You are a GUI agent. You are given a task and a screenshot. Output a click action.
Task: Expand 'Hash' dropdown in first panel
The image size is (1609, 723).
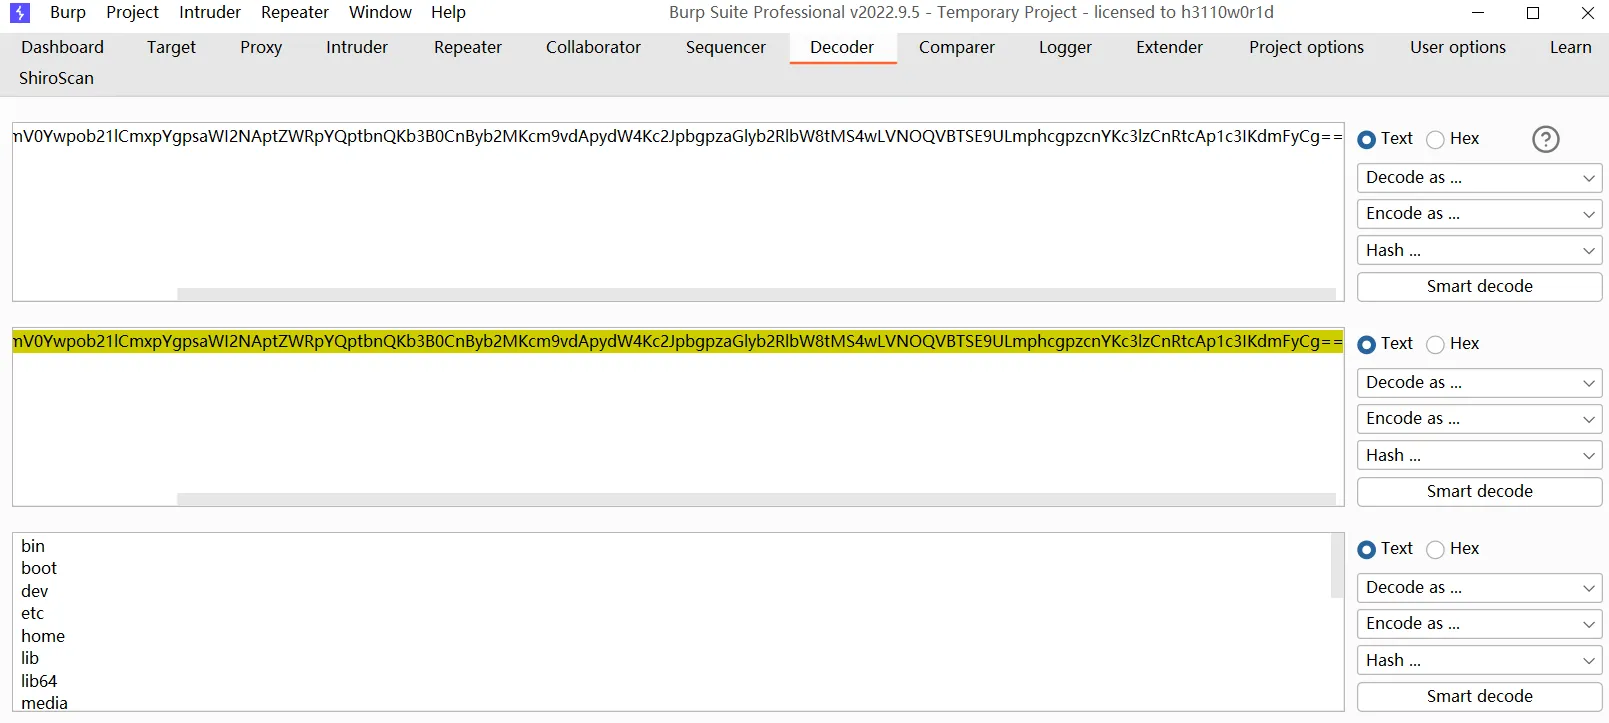1479,250
